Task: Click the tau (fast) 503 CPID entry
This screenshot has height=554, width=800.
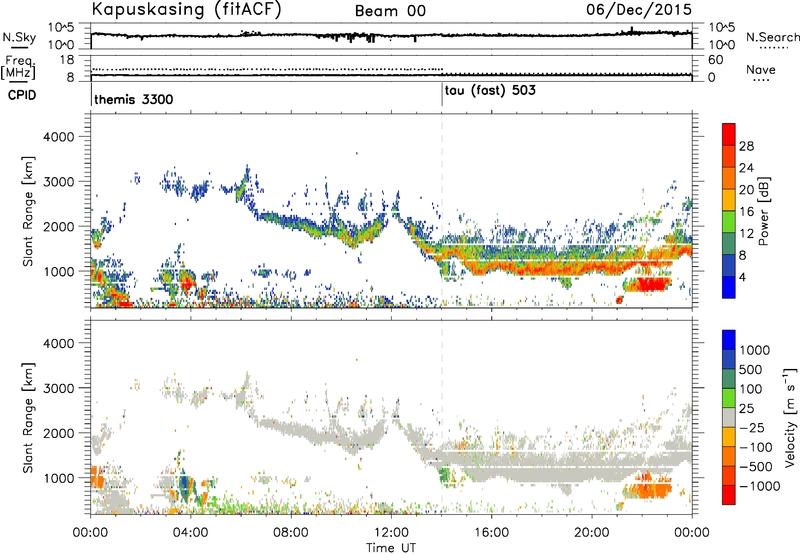Action: coord(490,91)
